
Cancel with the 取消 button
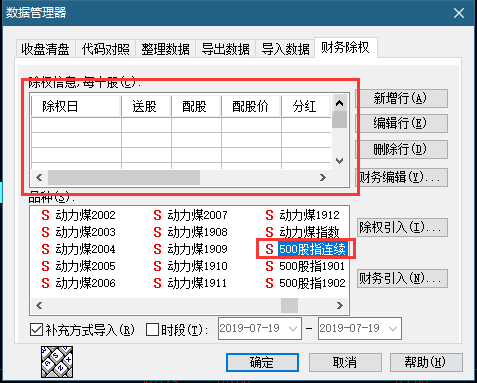(345, 362)
